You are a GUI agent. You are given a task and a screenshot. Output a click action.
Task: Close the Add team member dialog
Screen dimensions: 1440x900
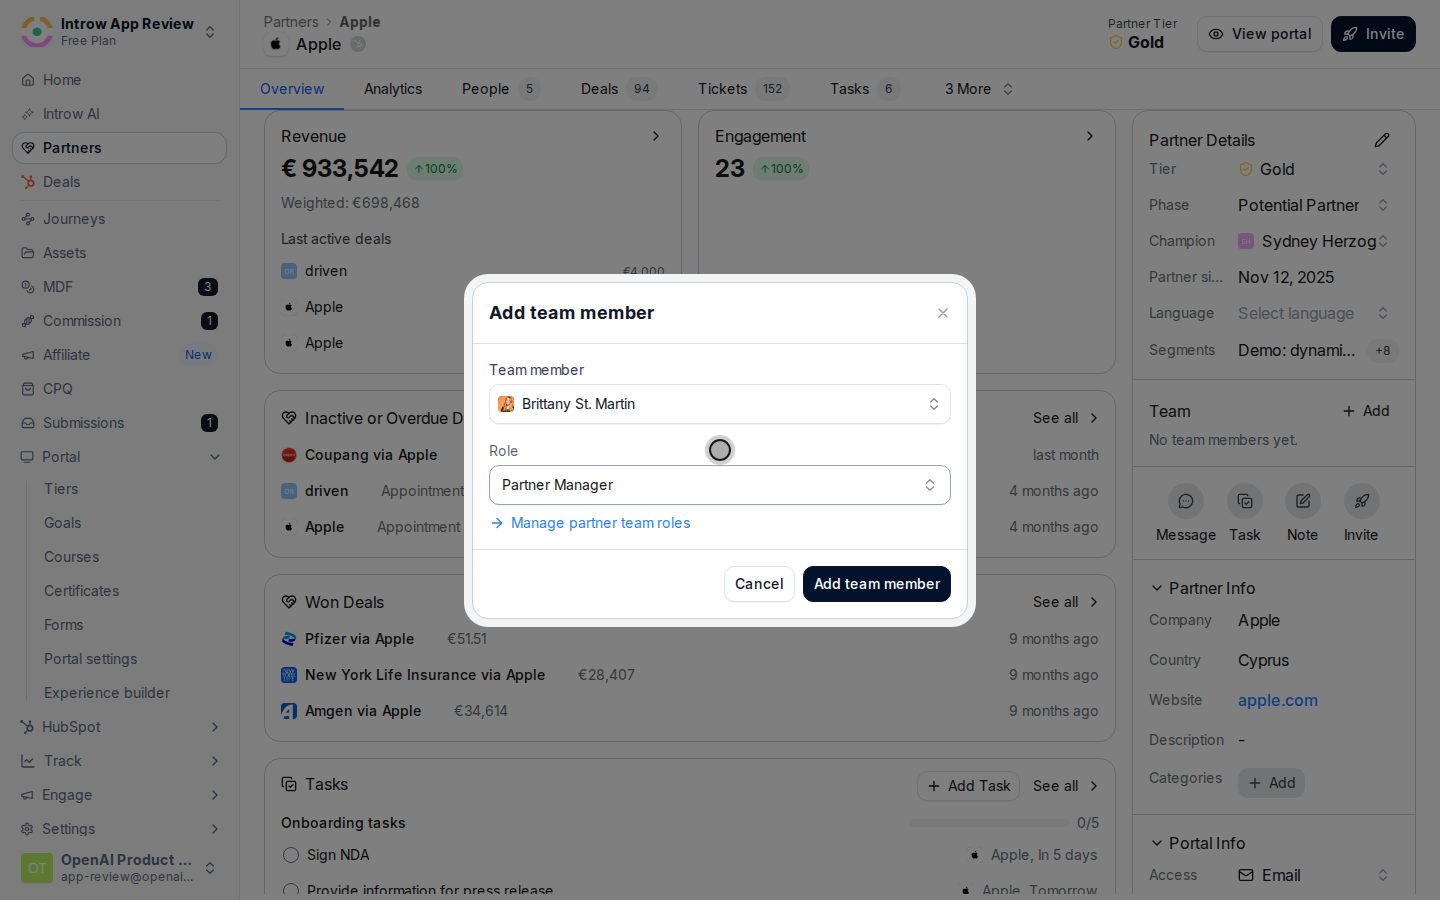click(x=942, y=313)
